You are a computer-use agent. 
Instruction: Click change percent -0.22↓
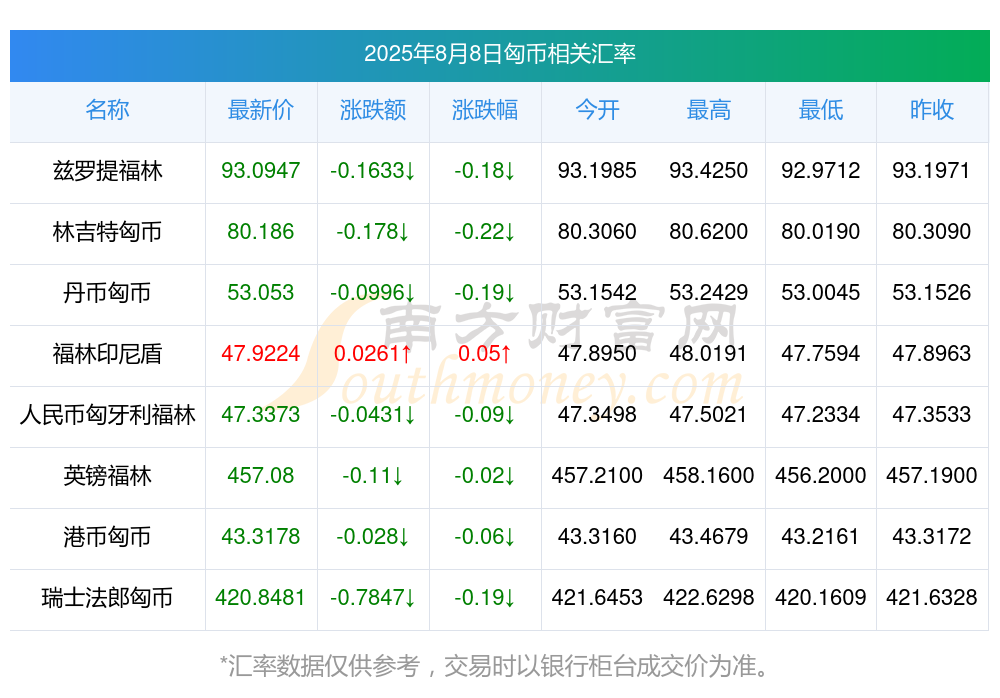click(x=485, y=232)
